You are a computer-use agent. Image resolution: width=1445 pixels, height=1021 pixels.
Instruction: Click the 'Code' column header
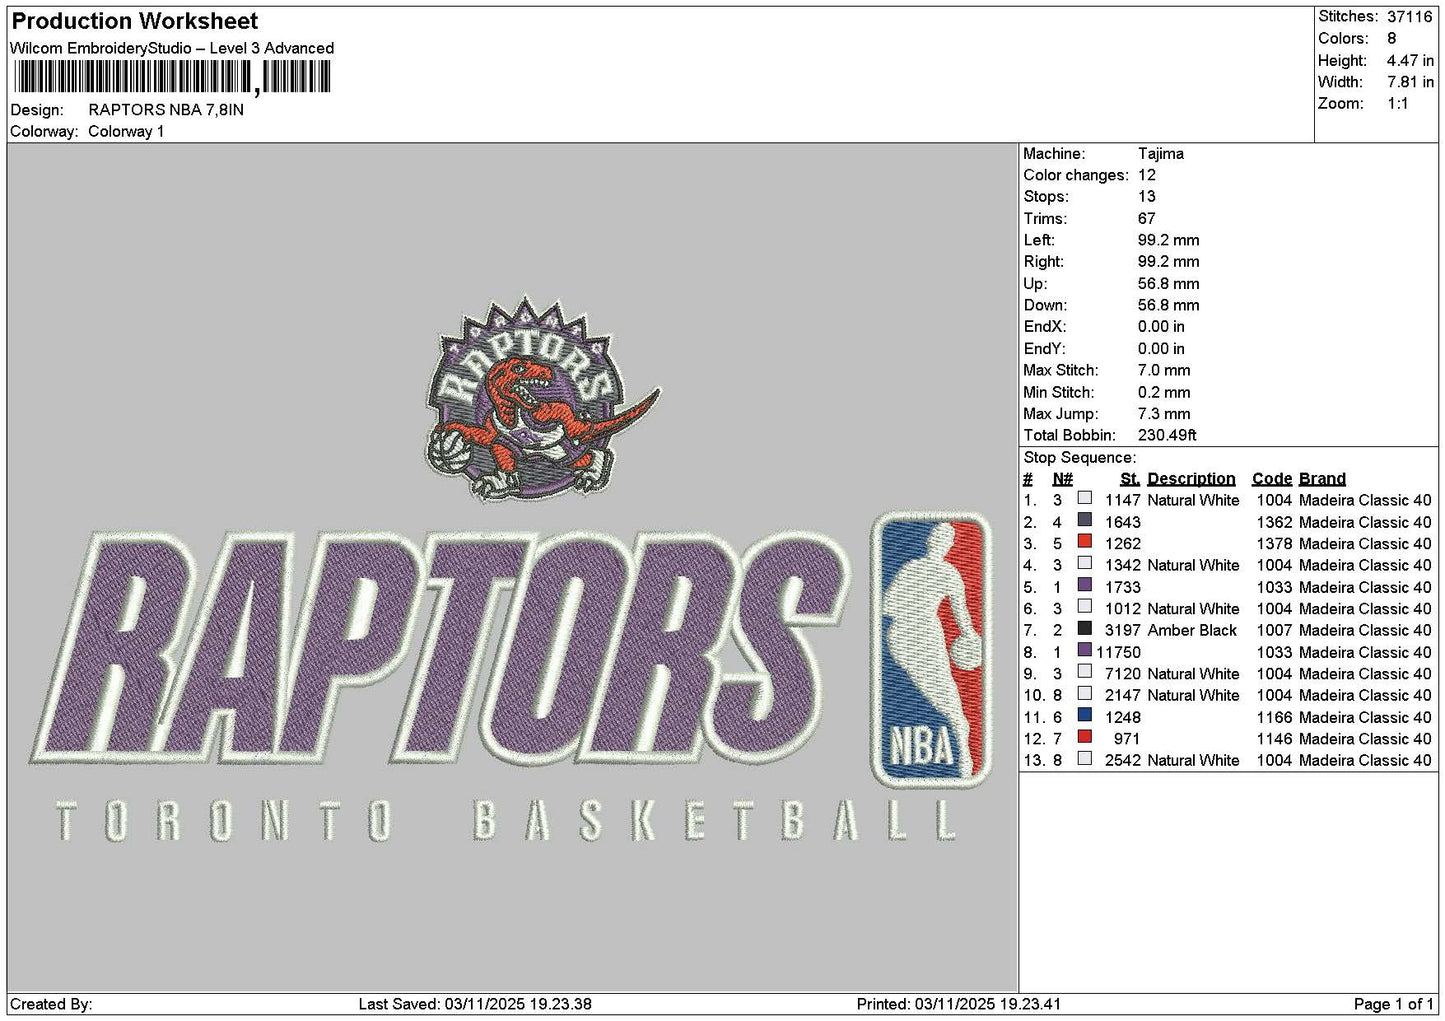(x=1271, y=479)
